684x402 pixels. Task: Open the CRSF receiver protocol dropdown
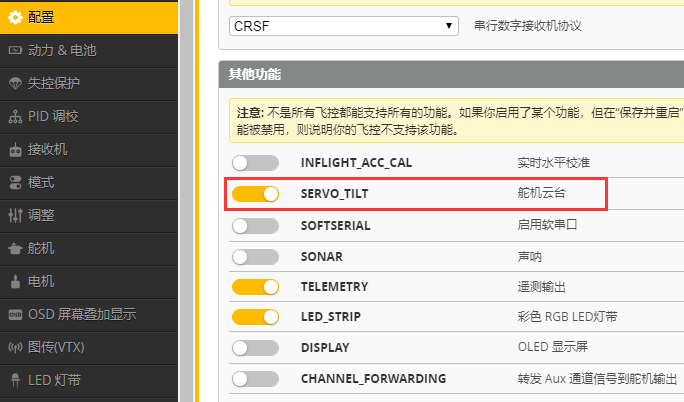click(x=344, y=26)
